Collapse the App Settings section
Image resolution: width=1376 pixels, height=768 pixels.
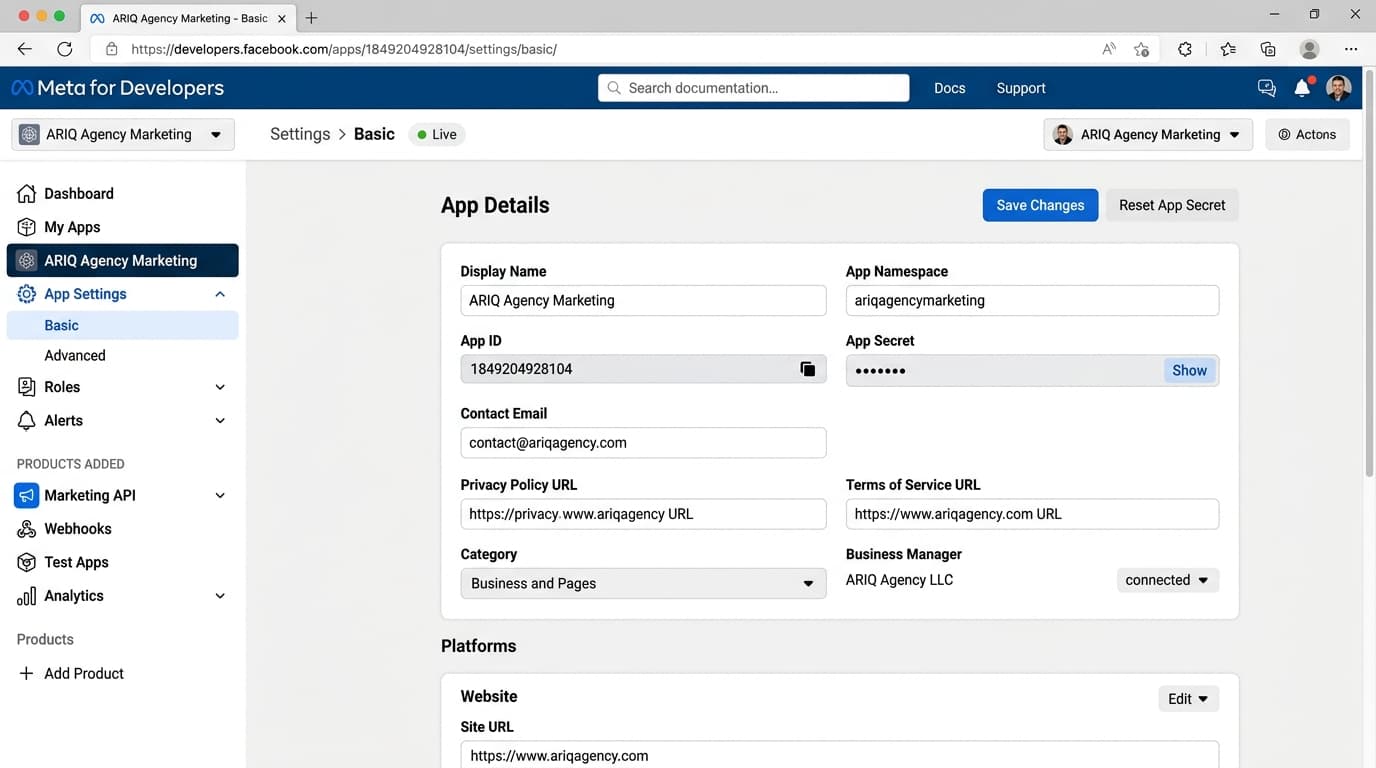pos(220,294)
